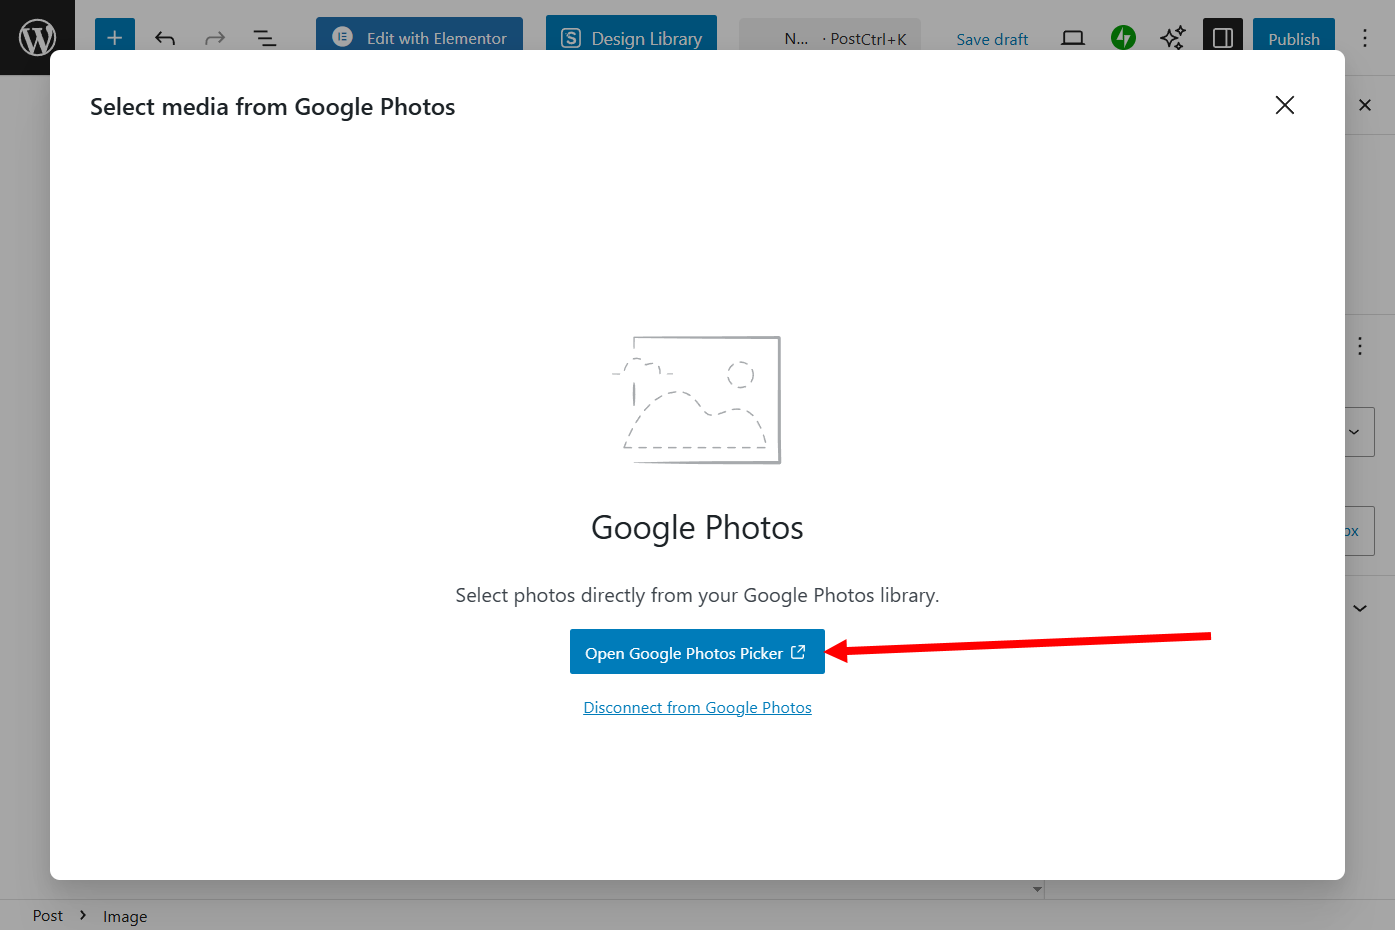The image size is (1395, 930).
Task: Open the editor options three-dot menu
Action: 1365,38
